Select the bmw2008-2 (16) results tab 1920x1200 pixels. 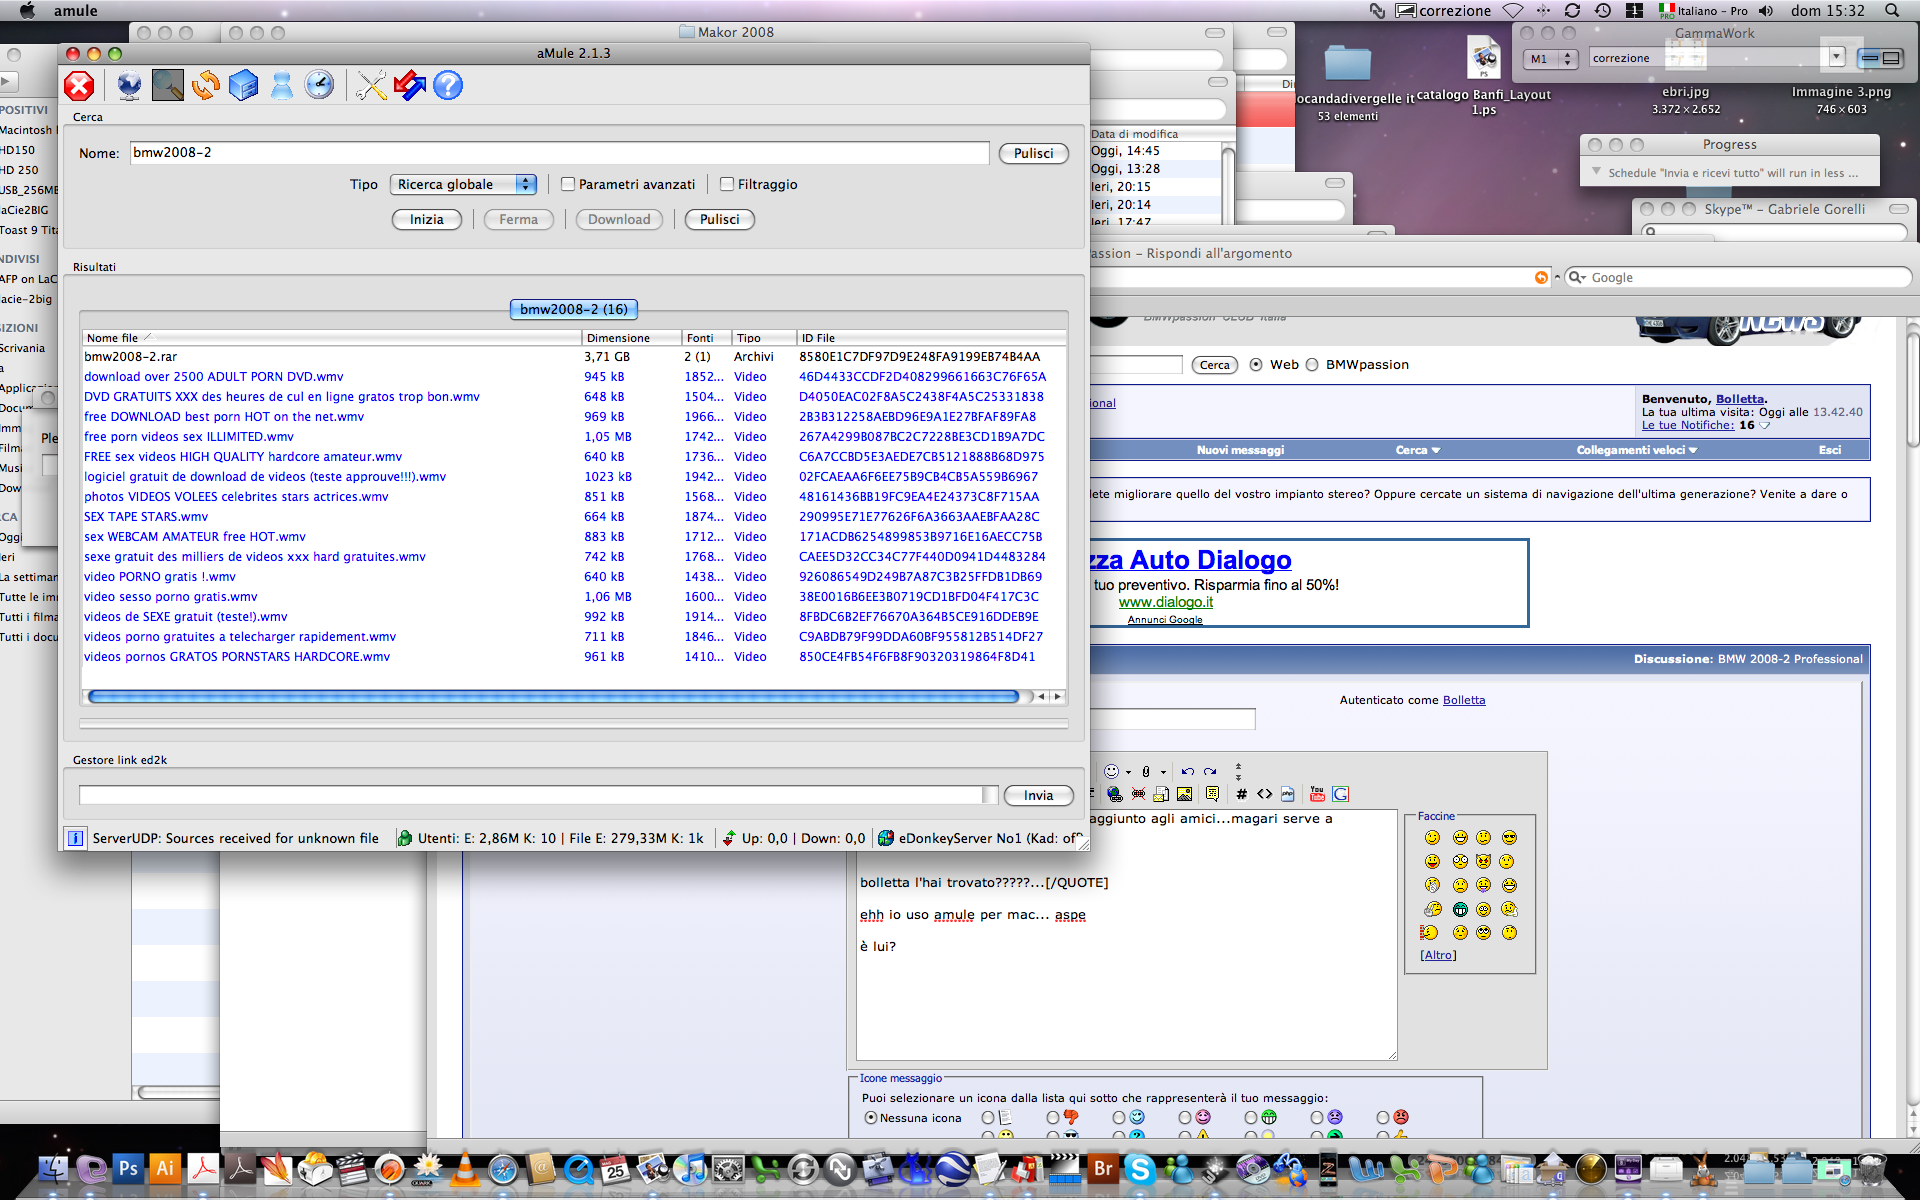point(574,309)
